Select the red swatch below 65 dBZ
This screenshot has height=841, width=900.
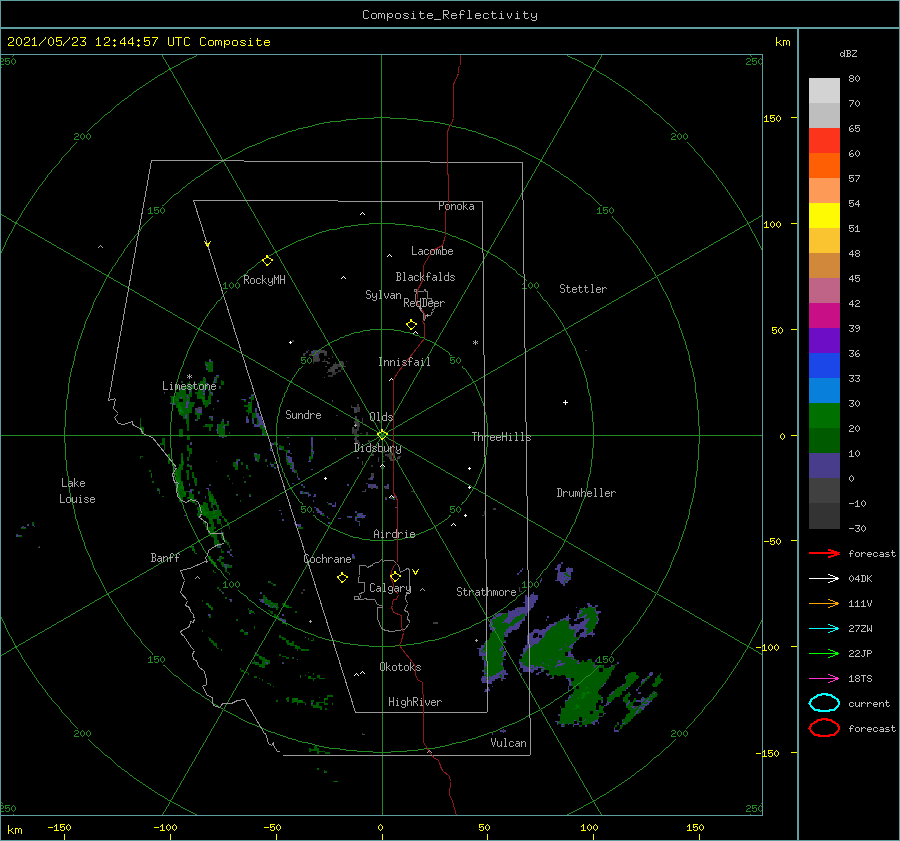tap(824, 141)
